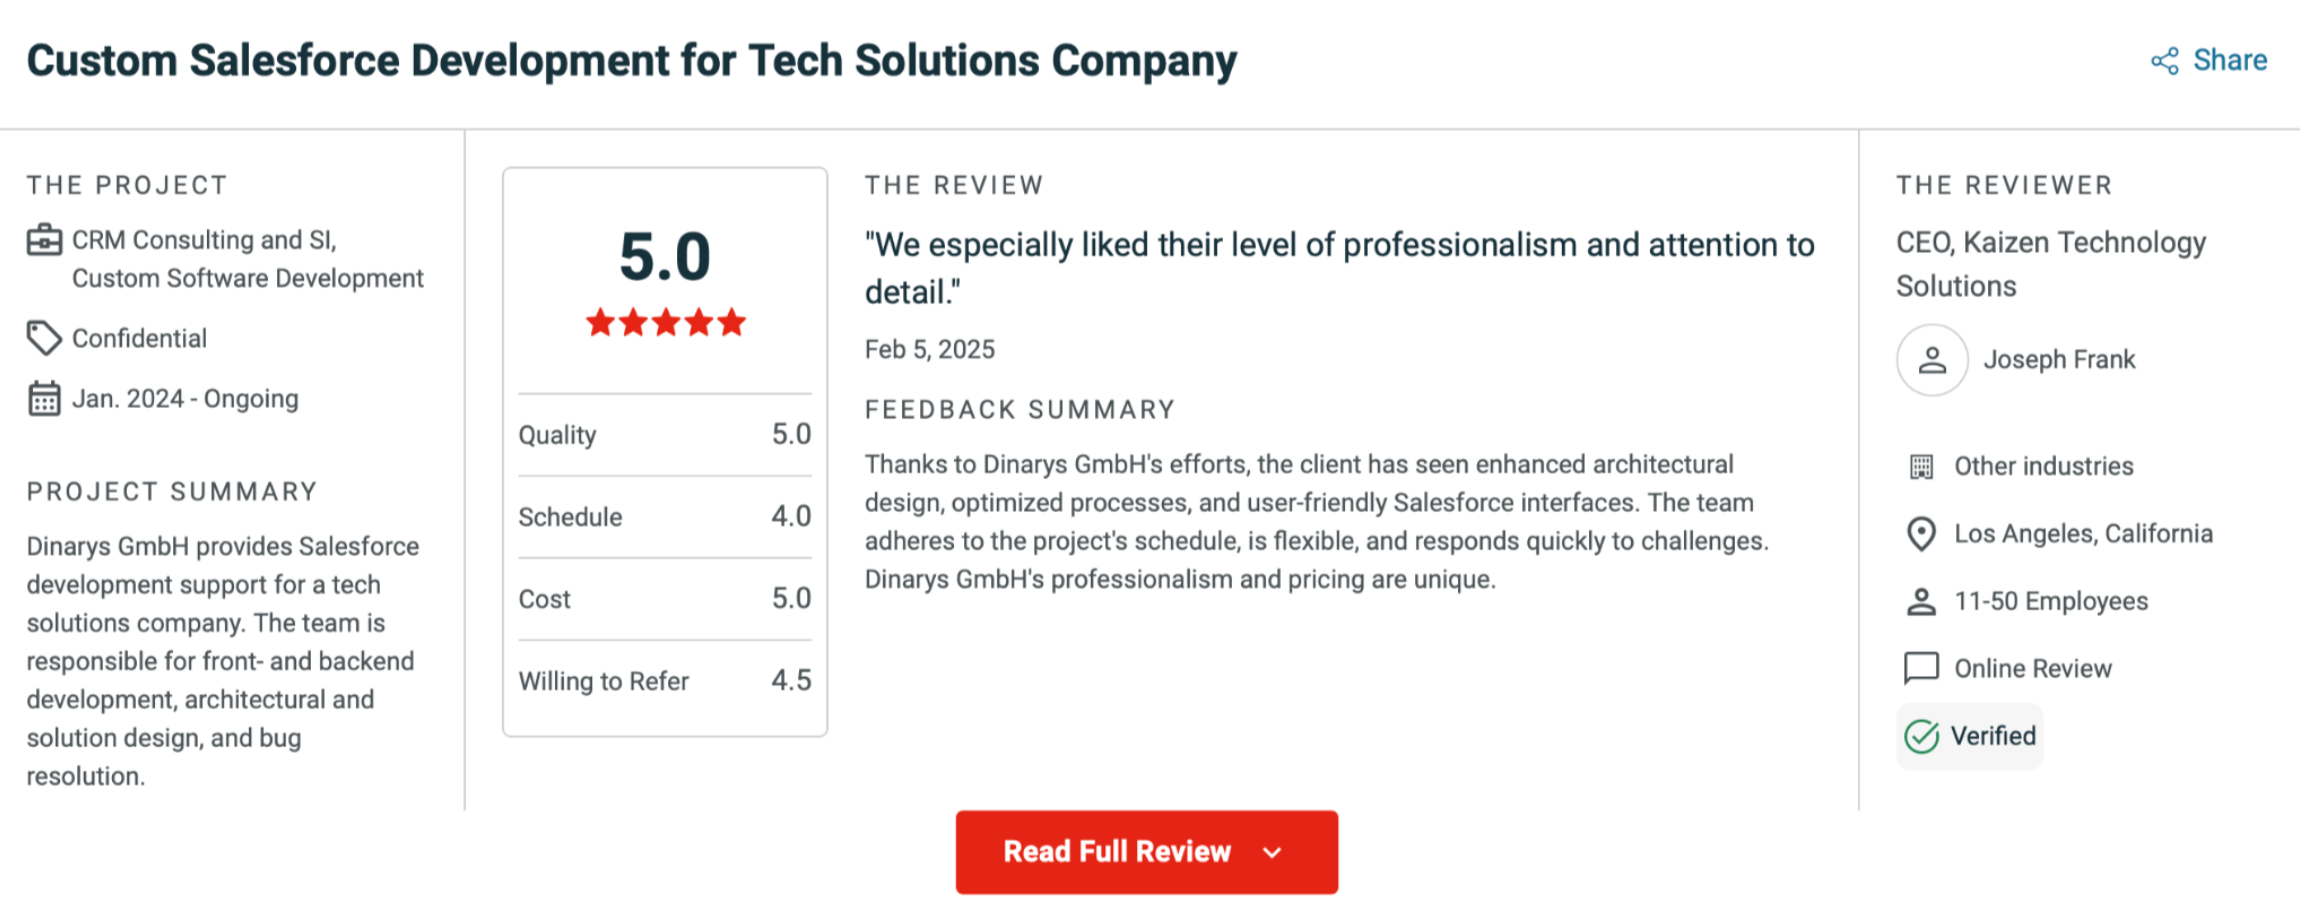Screen dimensions: 2300x924
Task: Click the person icon for employee count
Action: tap(1921, 601)
